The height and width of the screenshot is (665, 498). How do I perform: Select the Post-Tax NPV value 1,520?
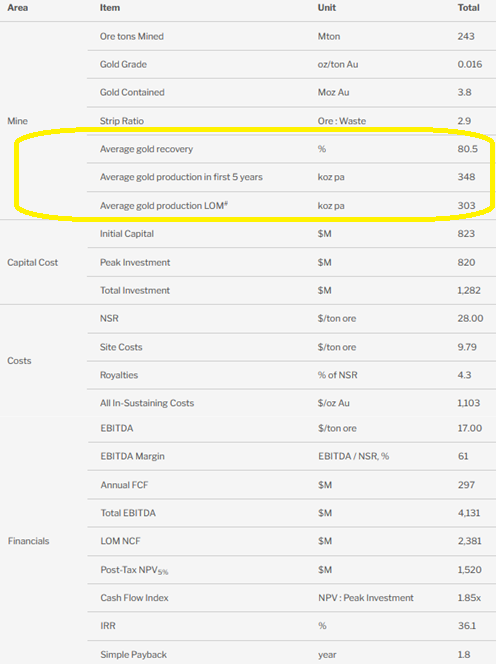click(x=469, y=570)
